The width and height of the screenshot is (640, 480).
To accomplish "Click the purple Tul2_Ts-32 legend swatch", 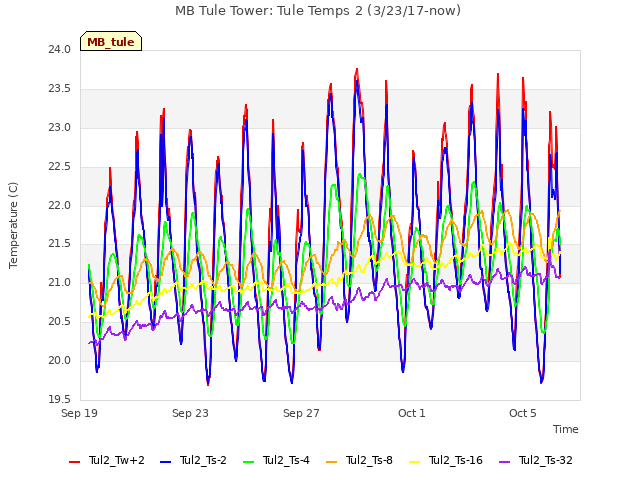I will click(505, 462).
